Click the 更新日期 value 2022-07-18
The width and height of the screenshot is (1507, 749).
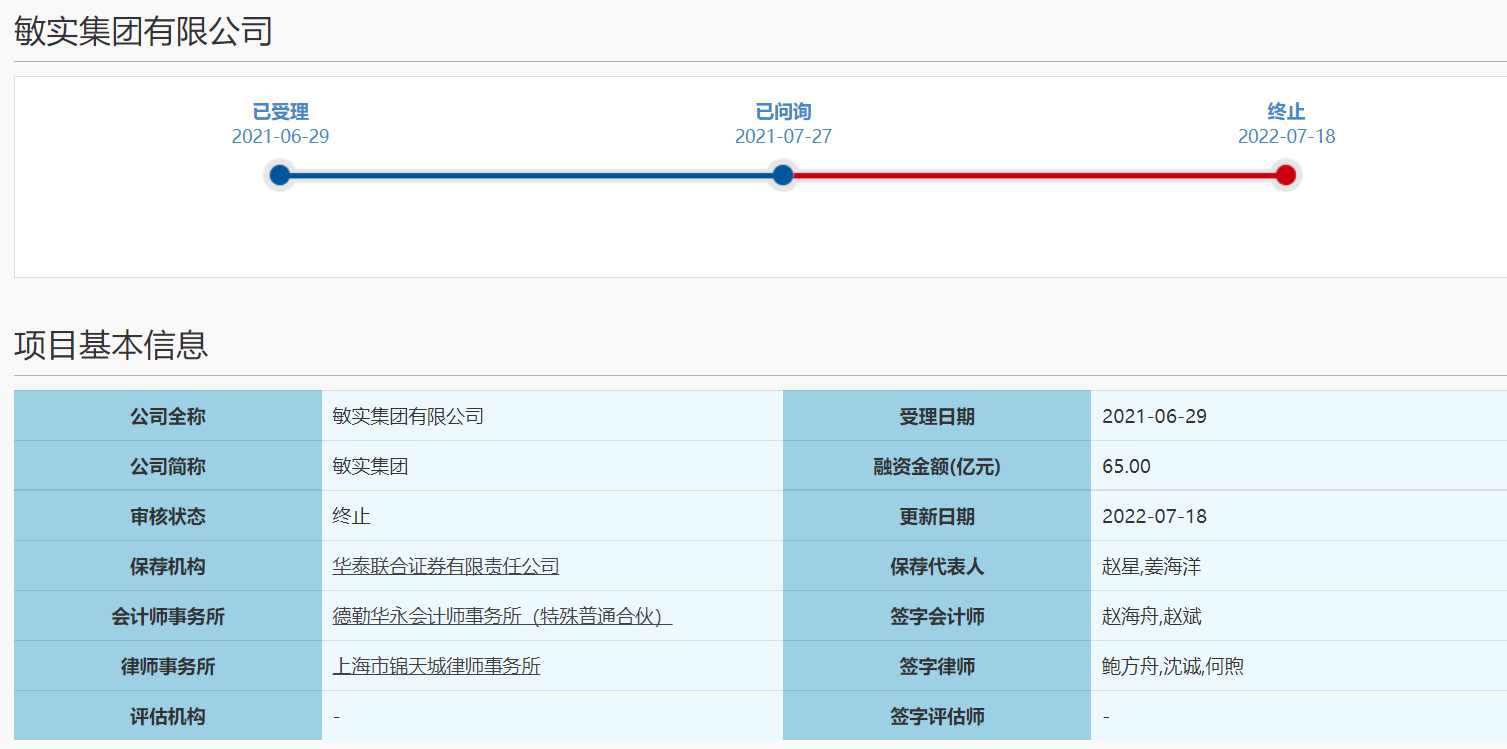point(1154,517)
